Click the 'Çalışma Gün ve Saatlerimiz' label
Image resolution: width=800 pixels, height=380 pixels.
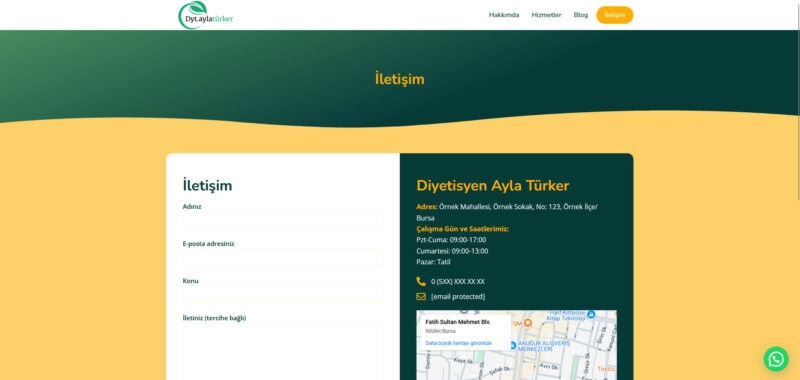(x=463, y=229)
